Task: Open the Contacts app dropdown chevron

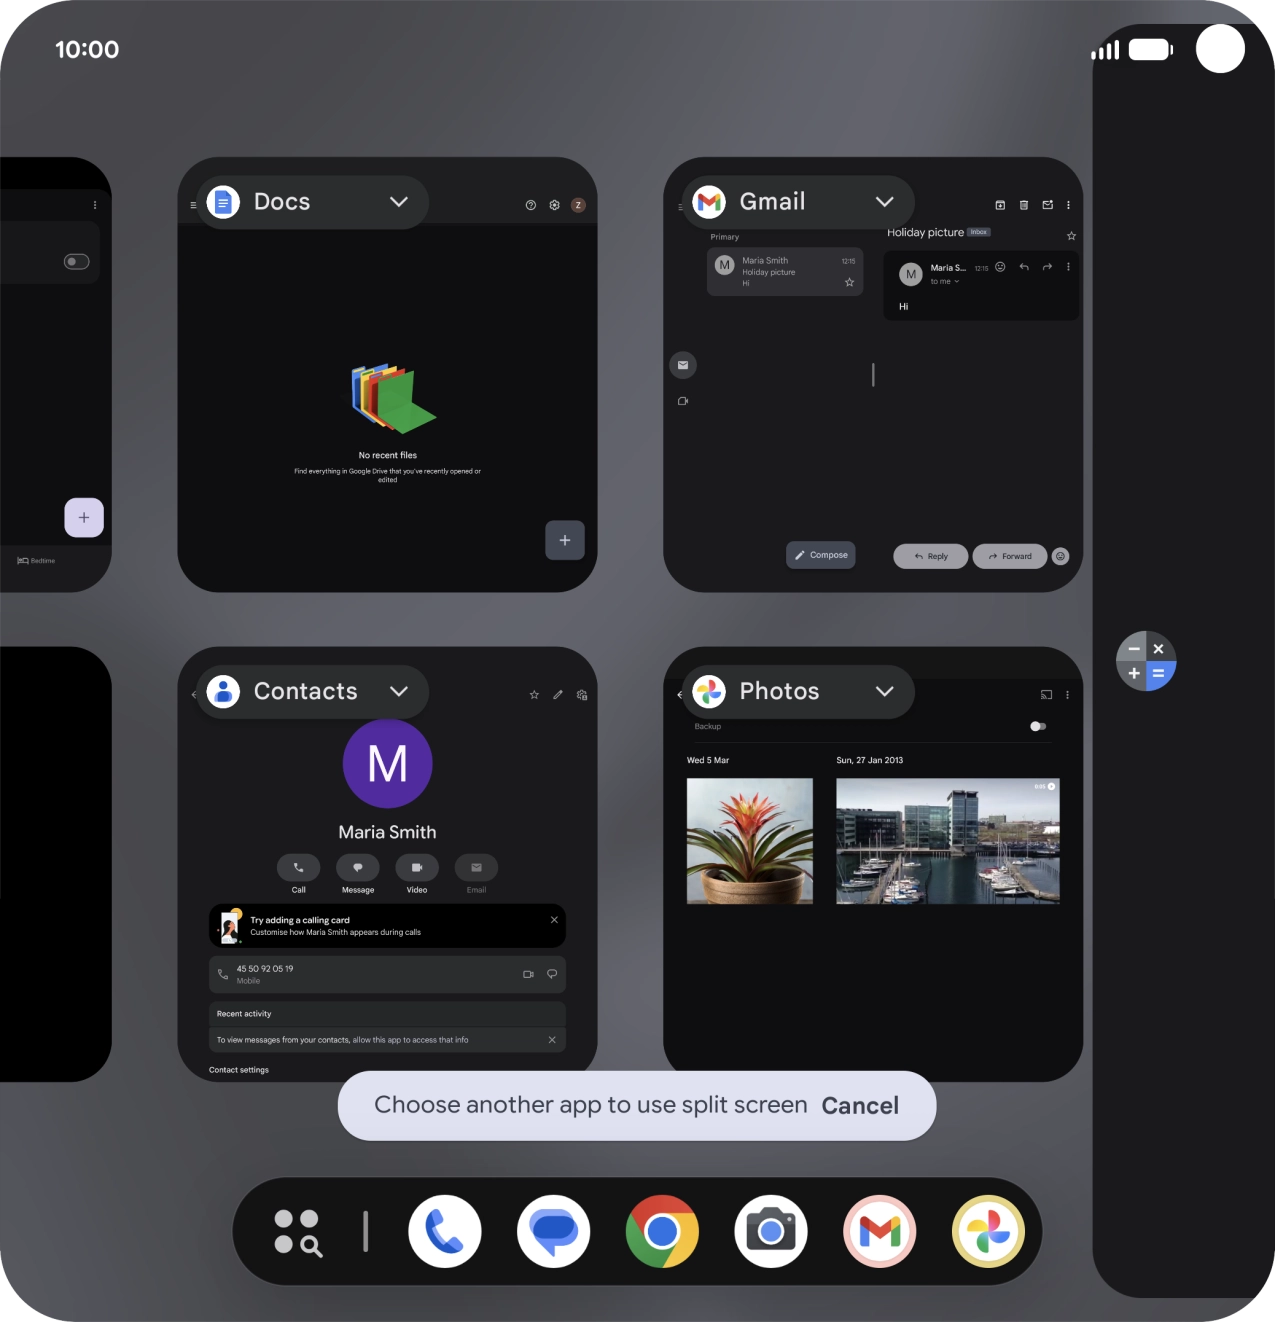Action: [399, 692]
